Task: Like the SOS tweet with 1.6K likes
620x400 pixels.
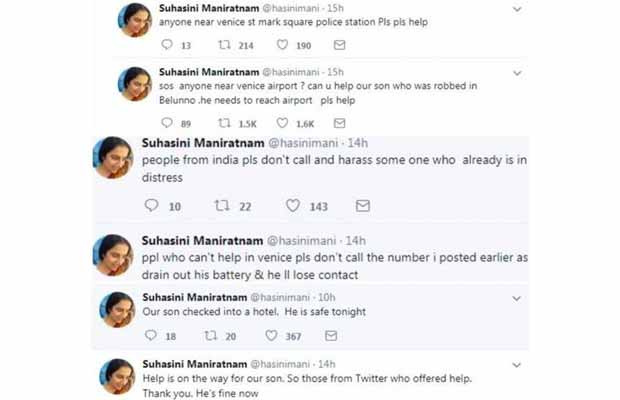Action: pyautogui.click(x=282, y=123)
